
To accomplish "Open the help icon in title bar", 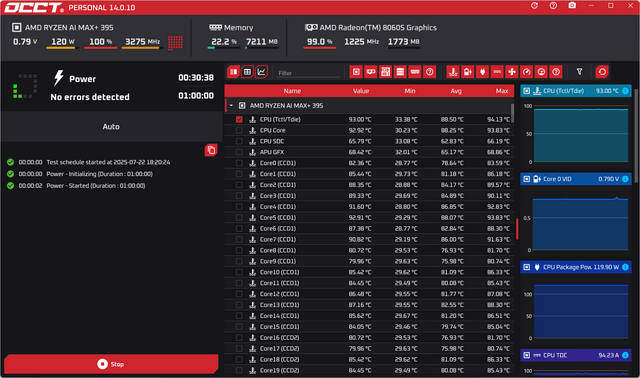I will tap(553, 6).
